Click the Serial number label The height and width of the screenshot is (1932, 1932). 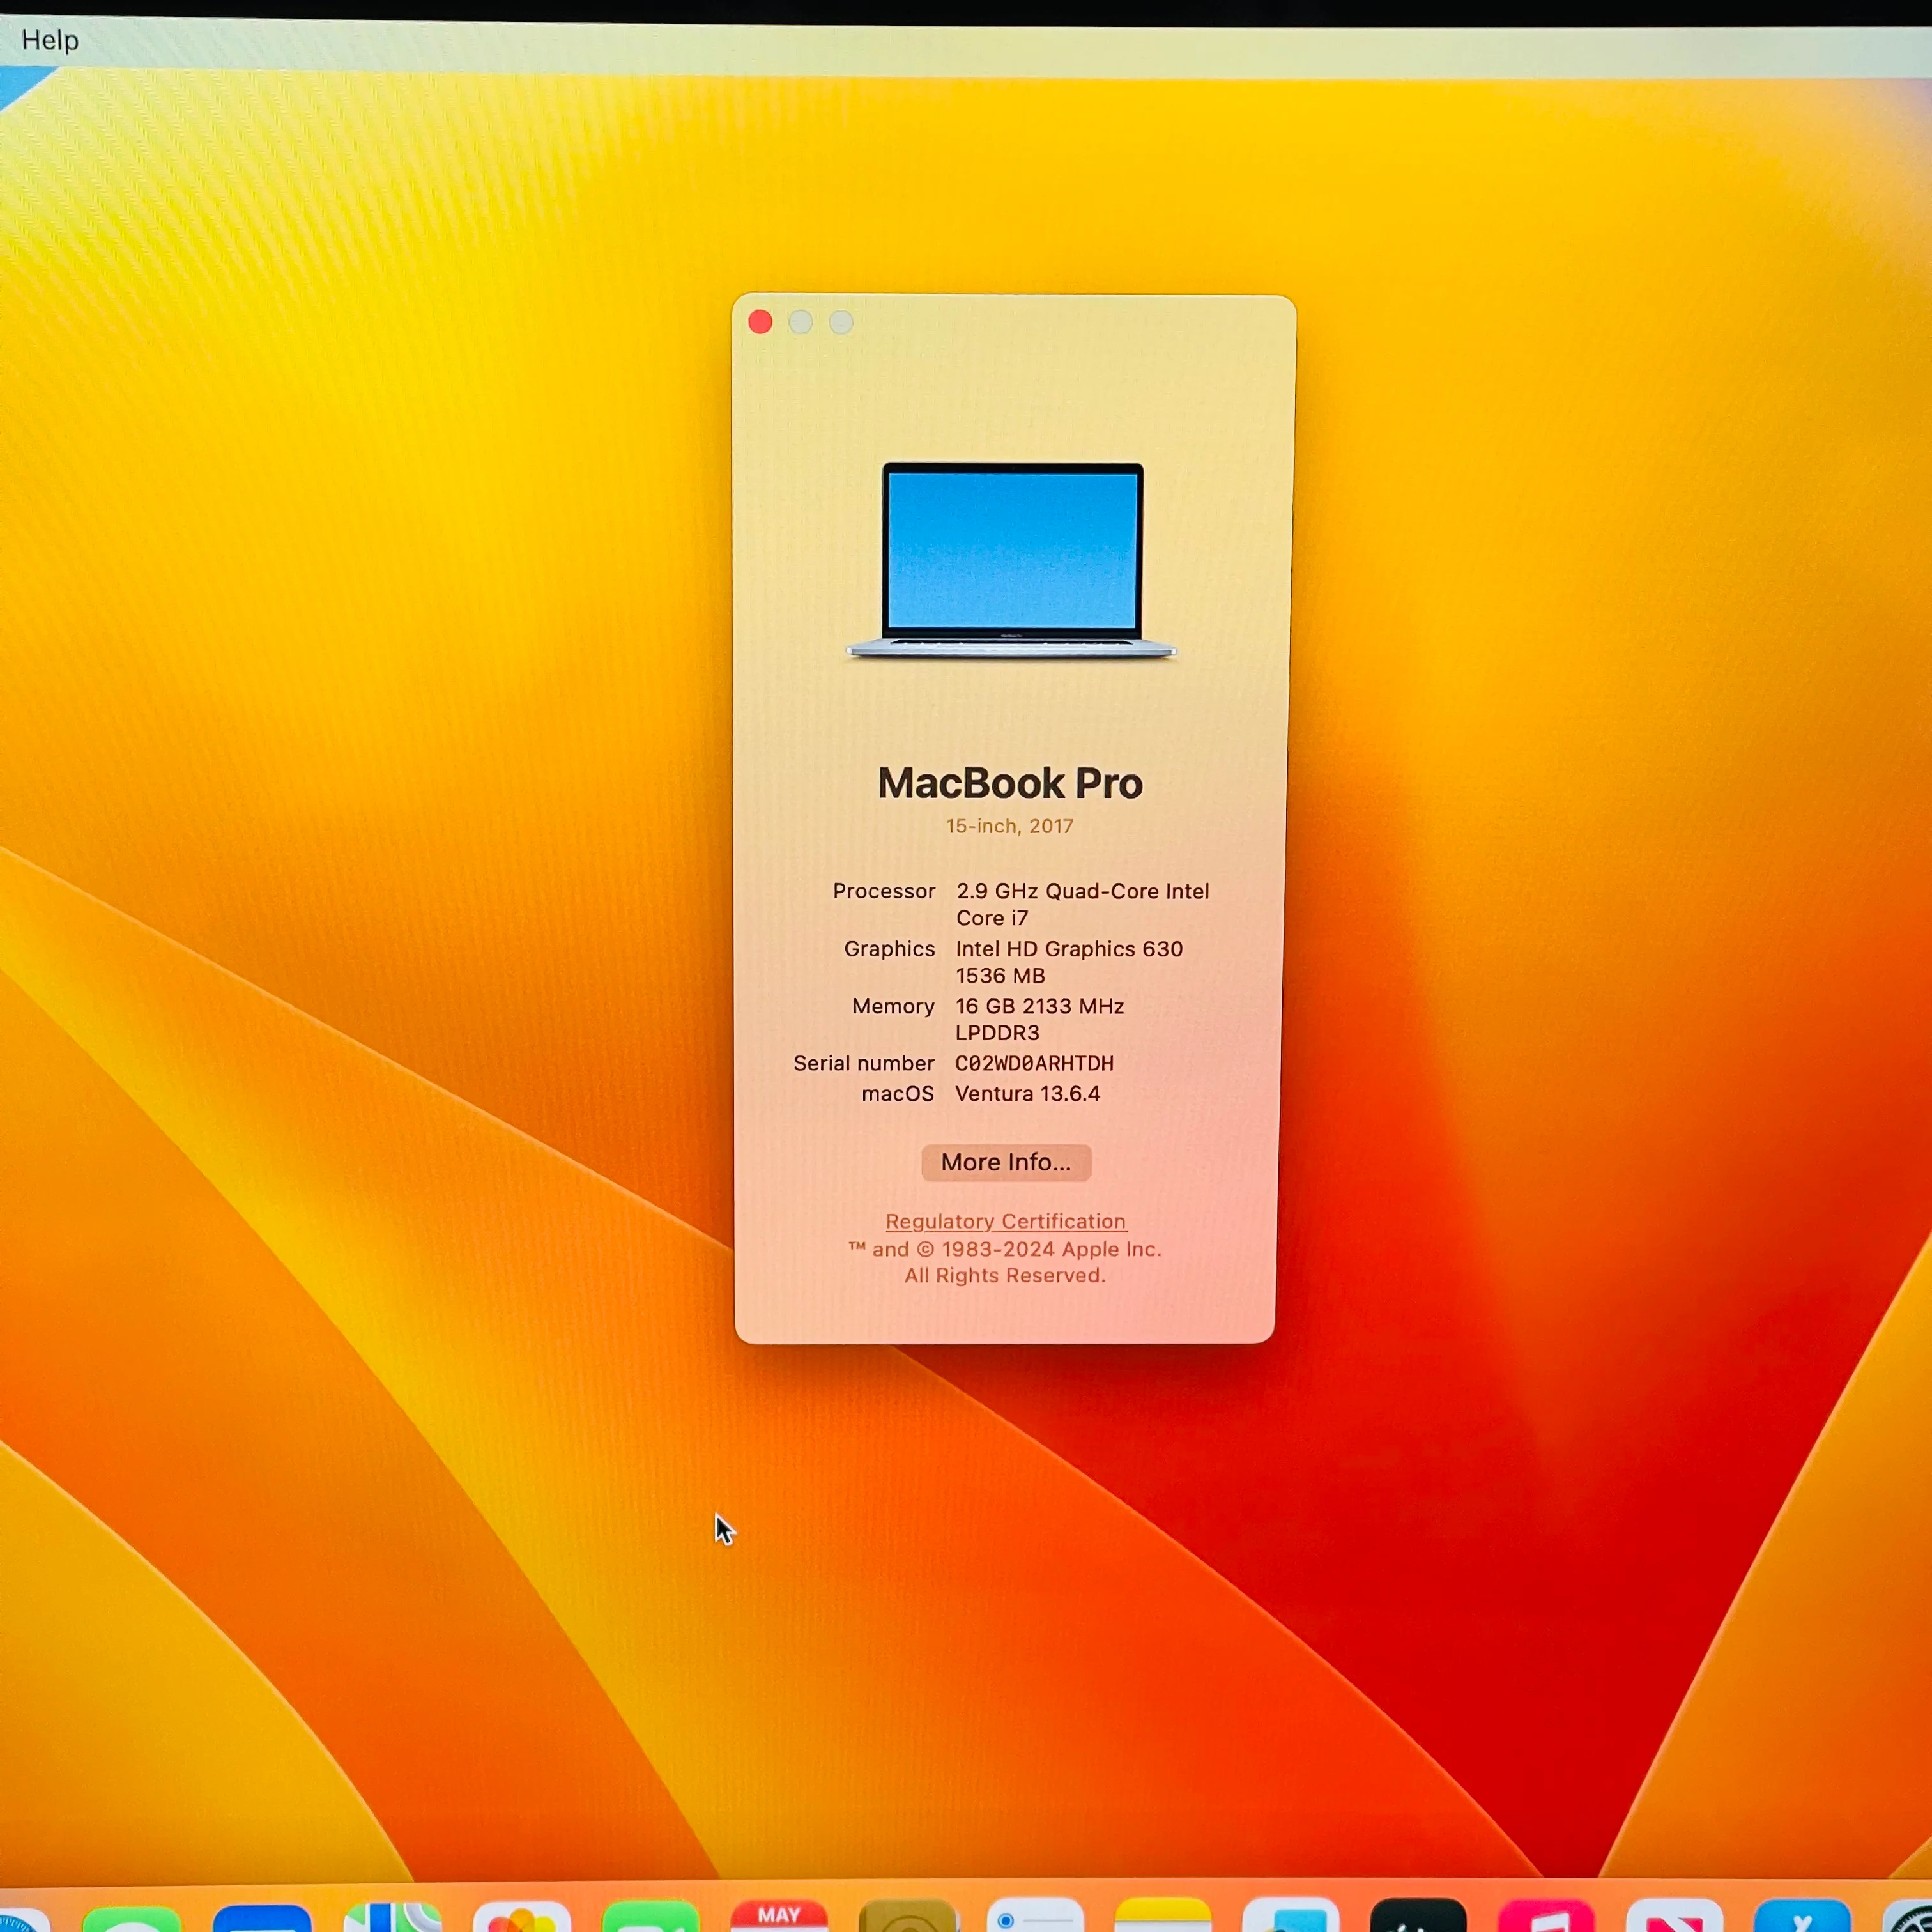864,1063
